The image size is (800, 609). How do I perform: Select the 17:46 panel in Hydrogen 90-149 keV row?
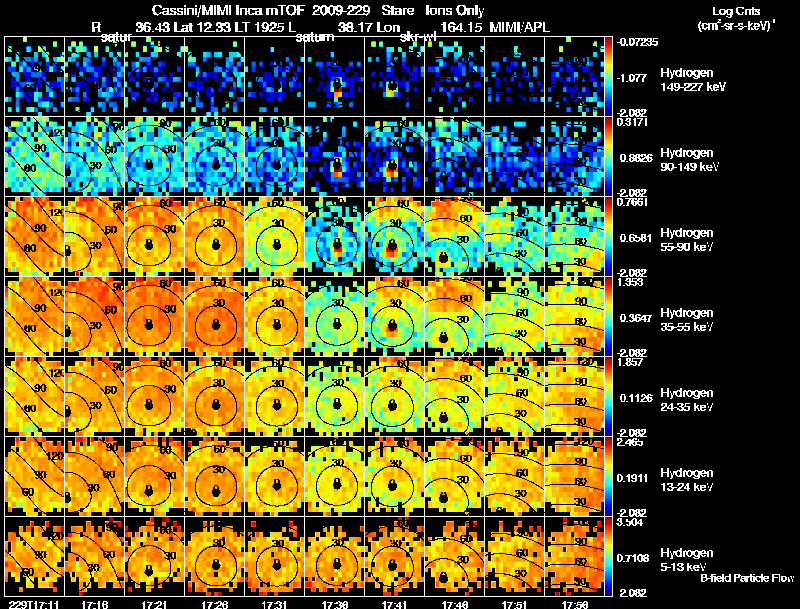click(x=454, y=156)
